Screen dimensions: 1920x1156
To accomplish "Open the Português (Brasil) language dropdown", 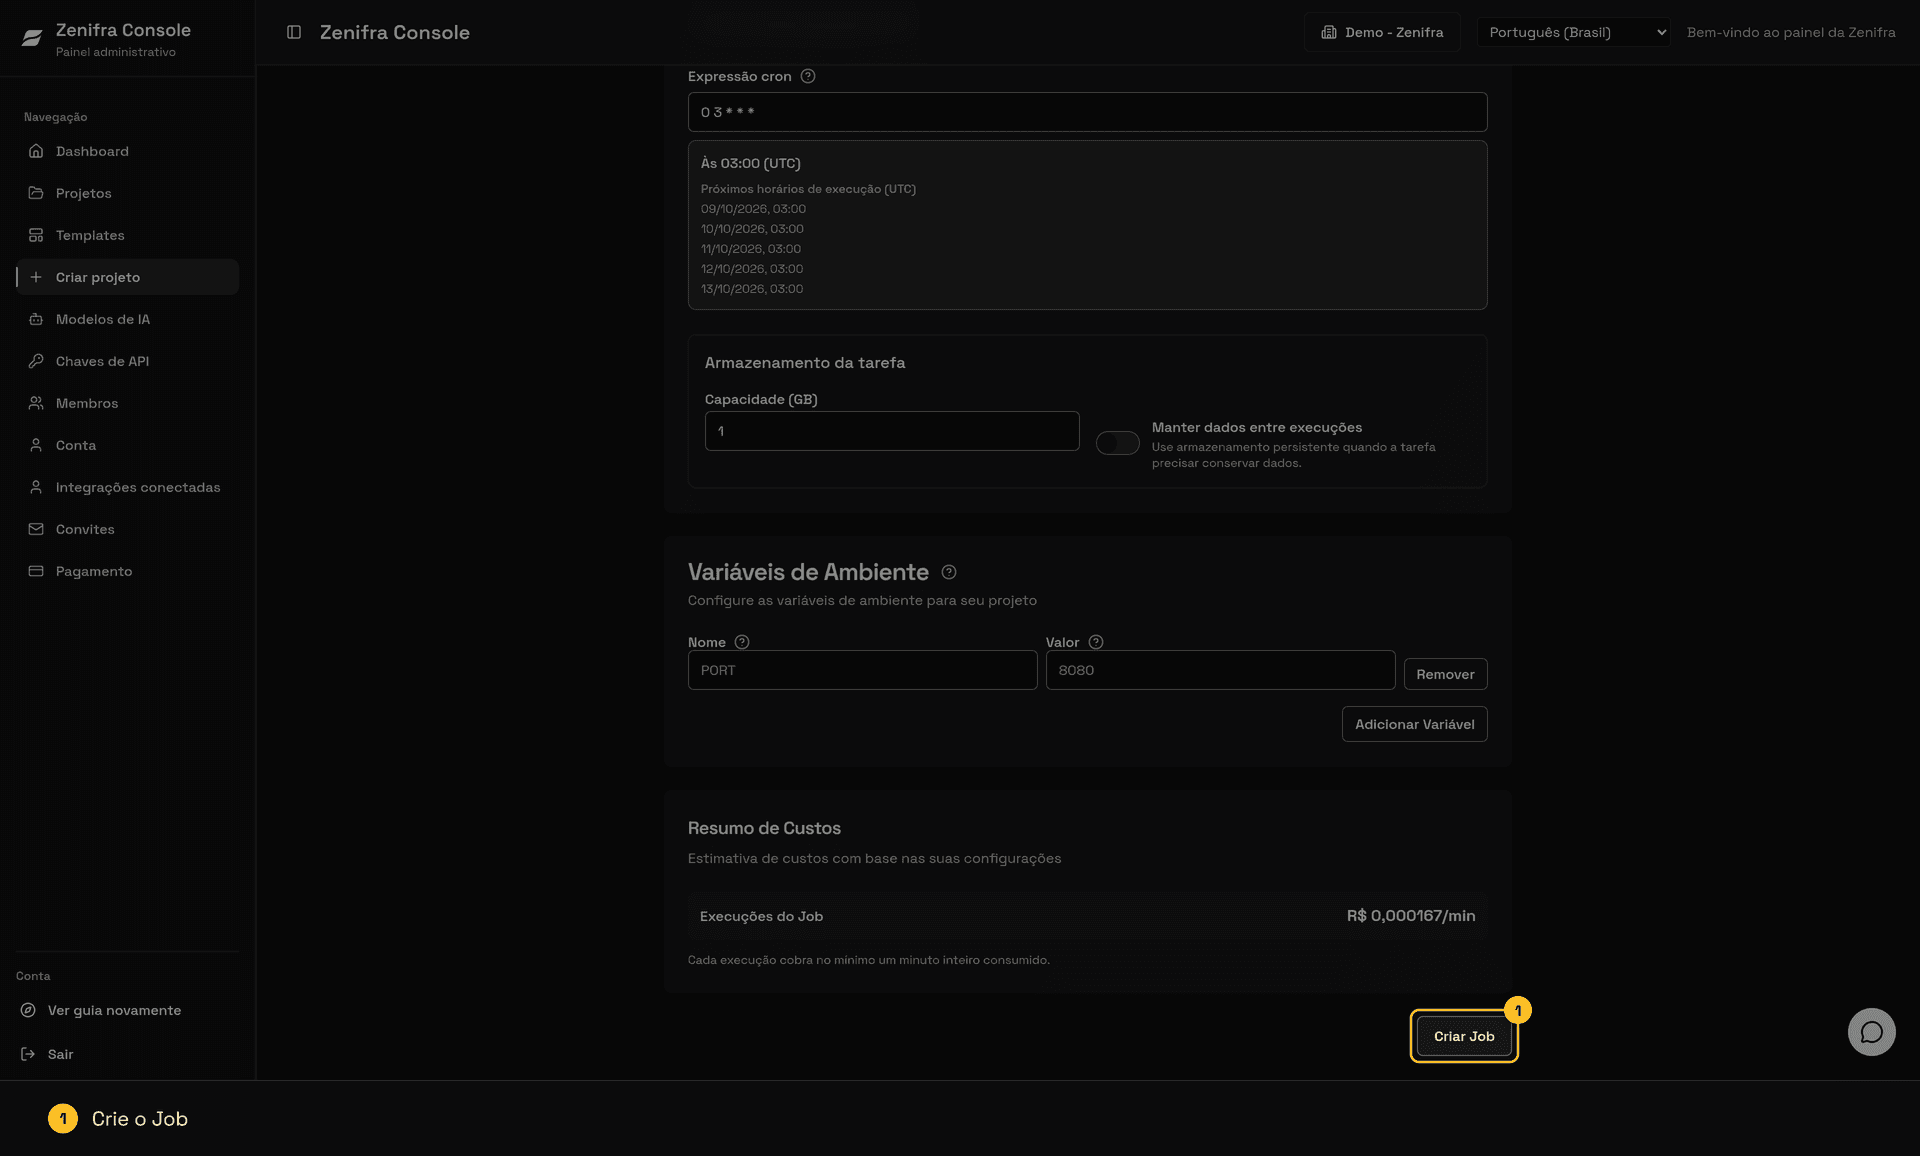I will [x=1573, y=32].
